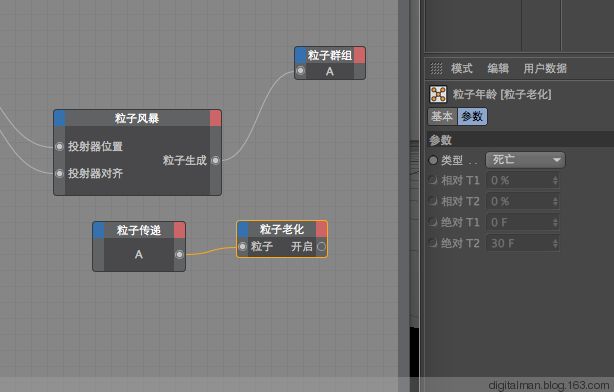Click the 参数 section header
The height and width of the screenshot is (392, 614).
click(x=520, y=140)
